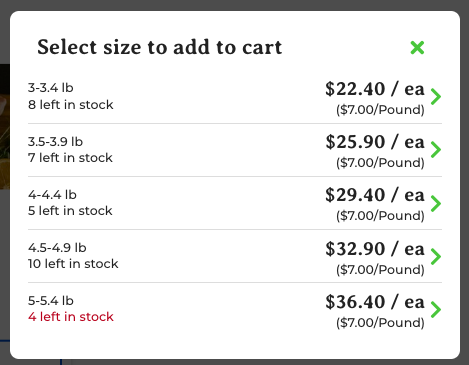
Task: Click the green chevron for 5-5.4 lb
Action: point(436,309)
